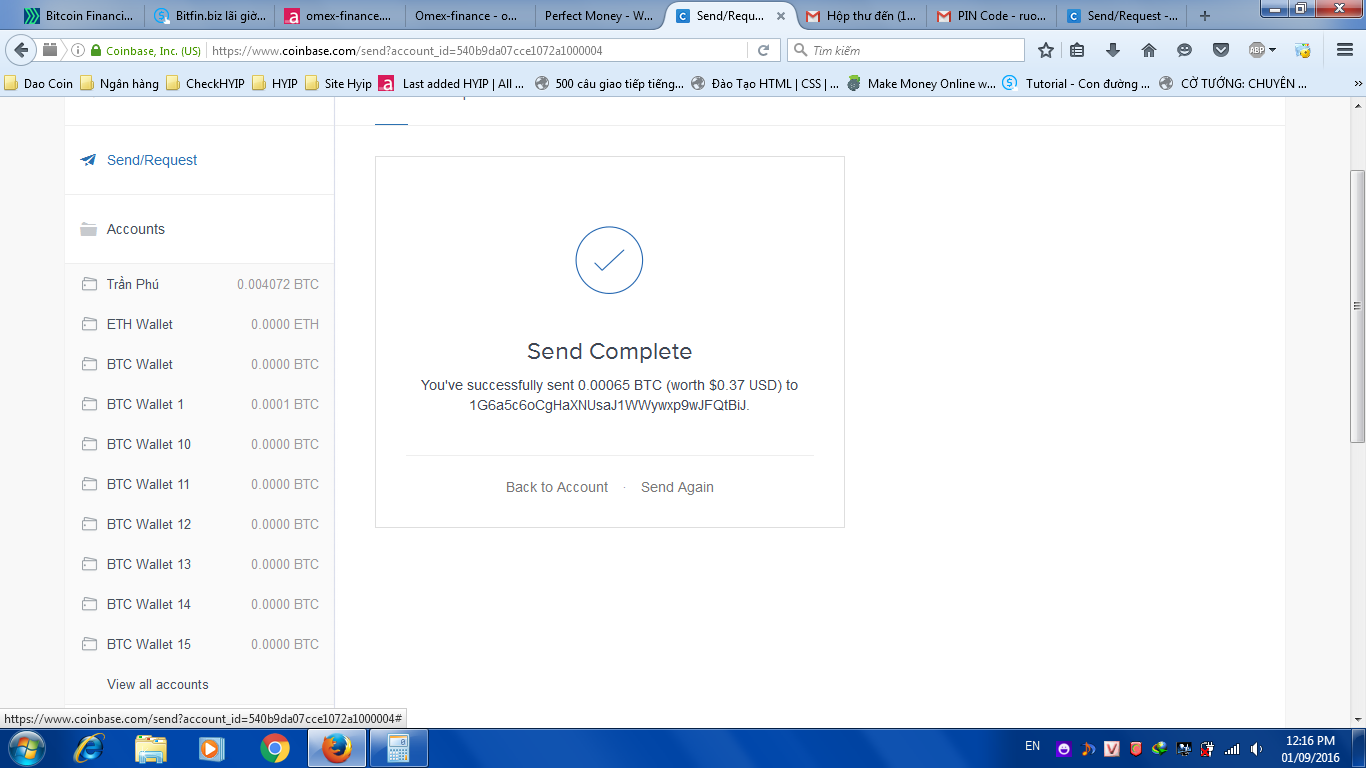Open the bookmarks list icon

click(1077, 50)
